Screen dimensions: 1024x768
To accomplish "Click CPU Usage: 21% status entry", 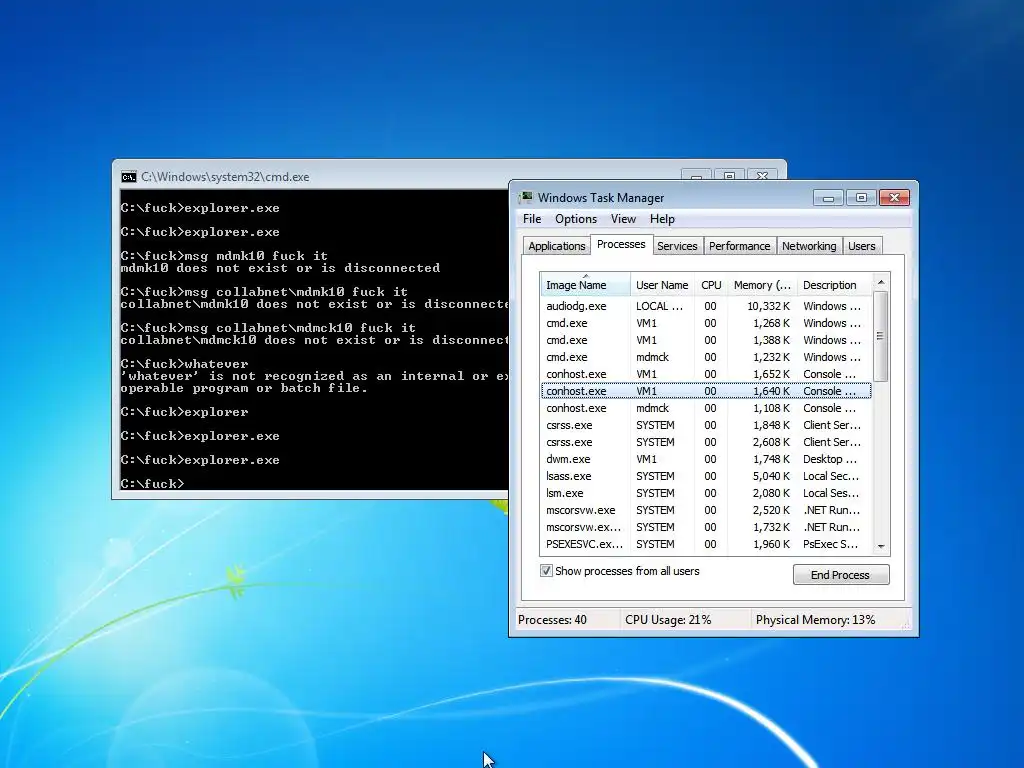I will tap(668, 620).
